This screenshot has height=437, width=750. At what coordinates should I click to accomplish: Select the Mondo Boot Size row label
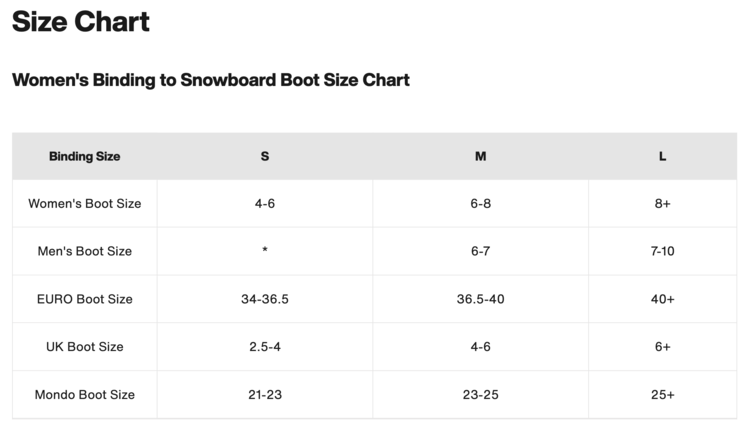click(84, 395)
